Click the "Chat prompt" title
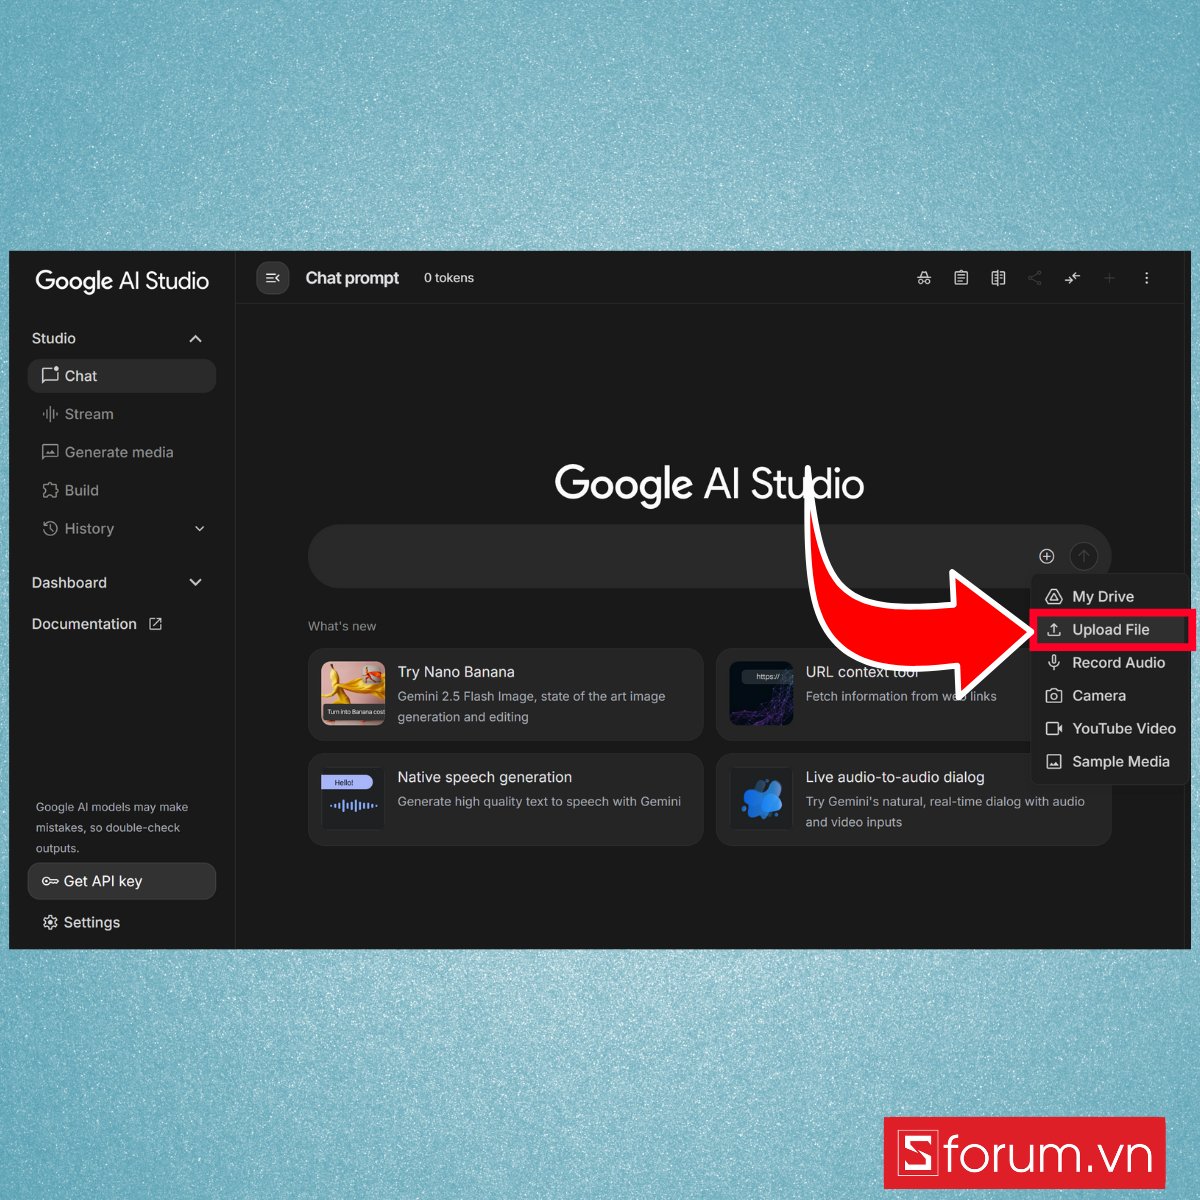This screenshot has height=1200, width=1200. coord(352,278)
